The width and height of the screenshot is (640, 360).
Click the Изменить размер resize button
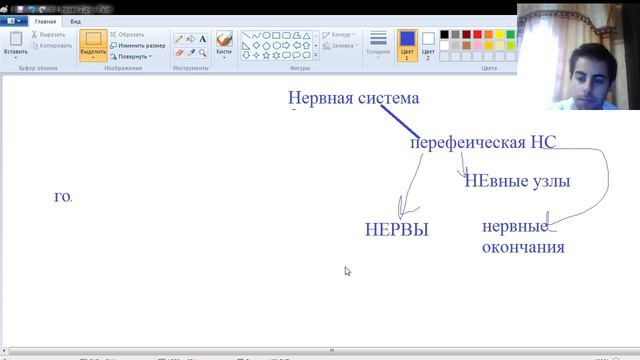[138, 46]
